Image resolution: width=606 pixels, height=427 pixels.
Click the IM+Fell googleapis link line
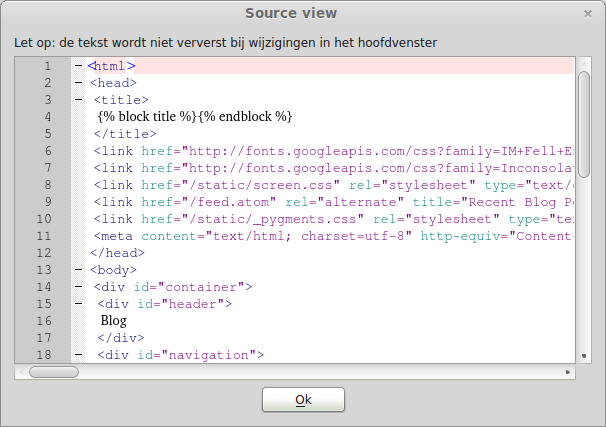click(x=334, y=151)
